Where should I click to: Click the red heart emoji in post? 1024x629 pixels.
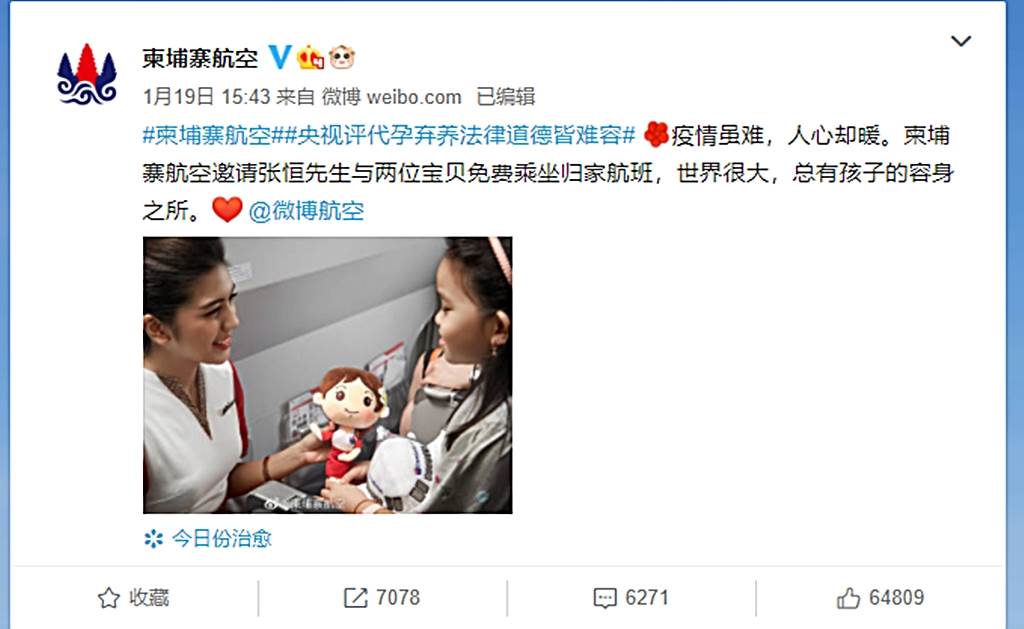(227, 210)
